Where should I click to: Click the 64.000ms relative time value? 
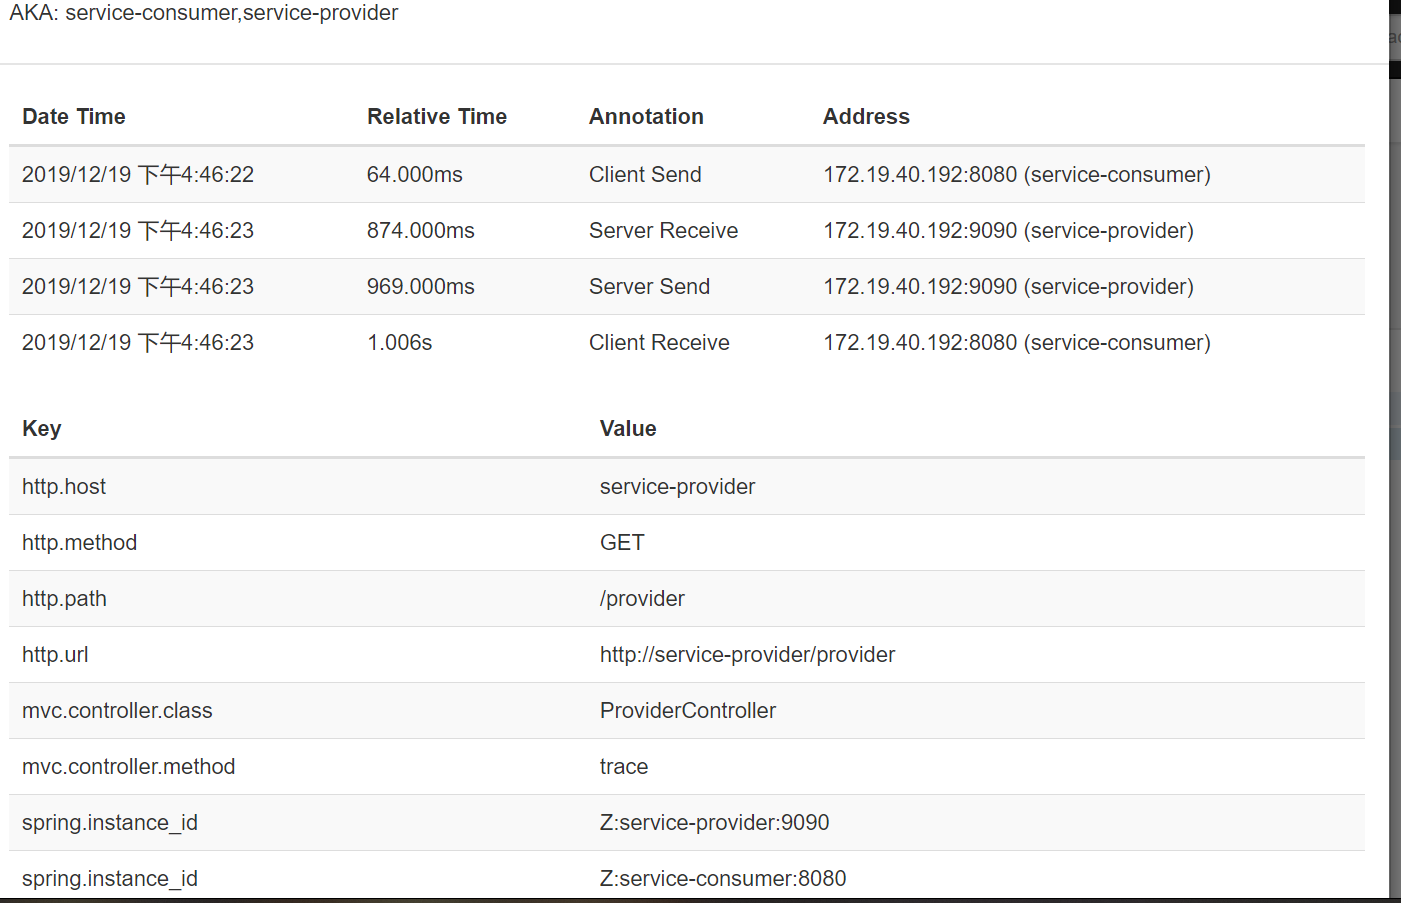(x=414, y=175)
